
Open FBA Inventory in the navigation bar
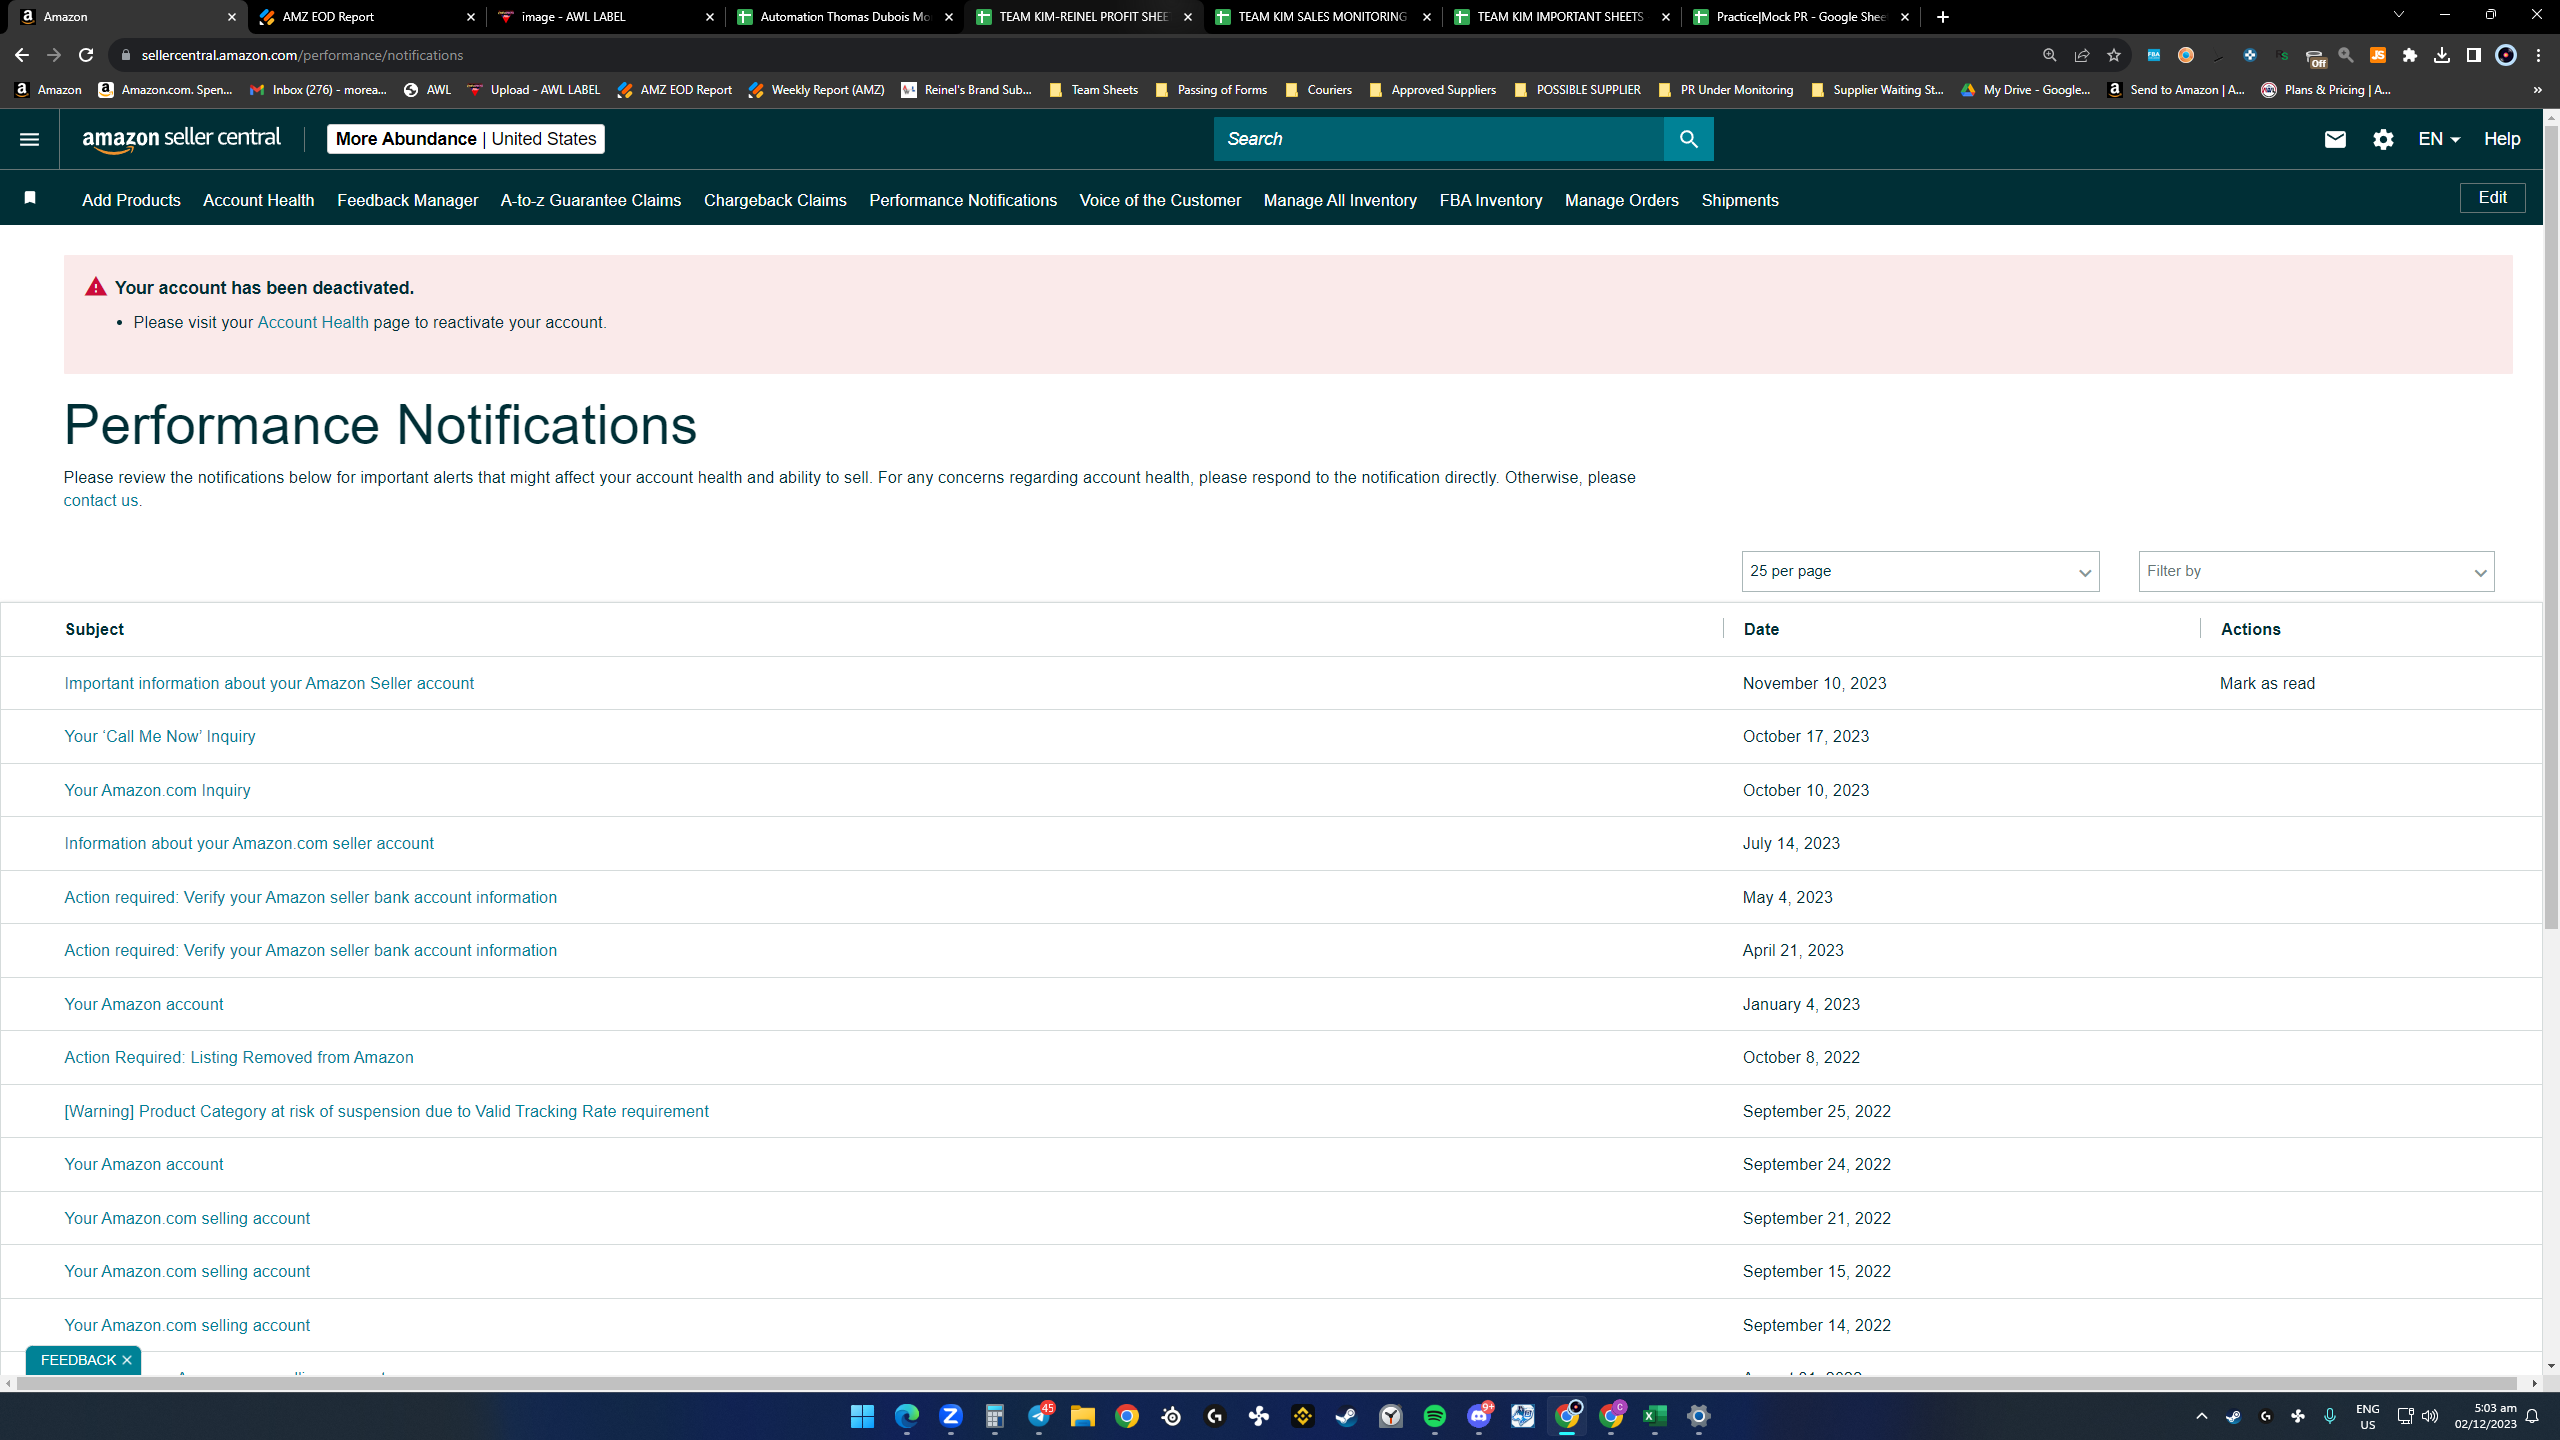pos(1491,200)
